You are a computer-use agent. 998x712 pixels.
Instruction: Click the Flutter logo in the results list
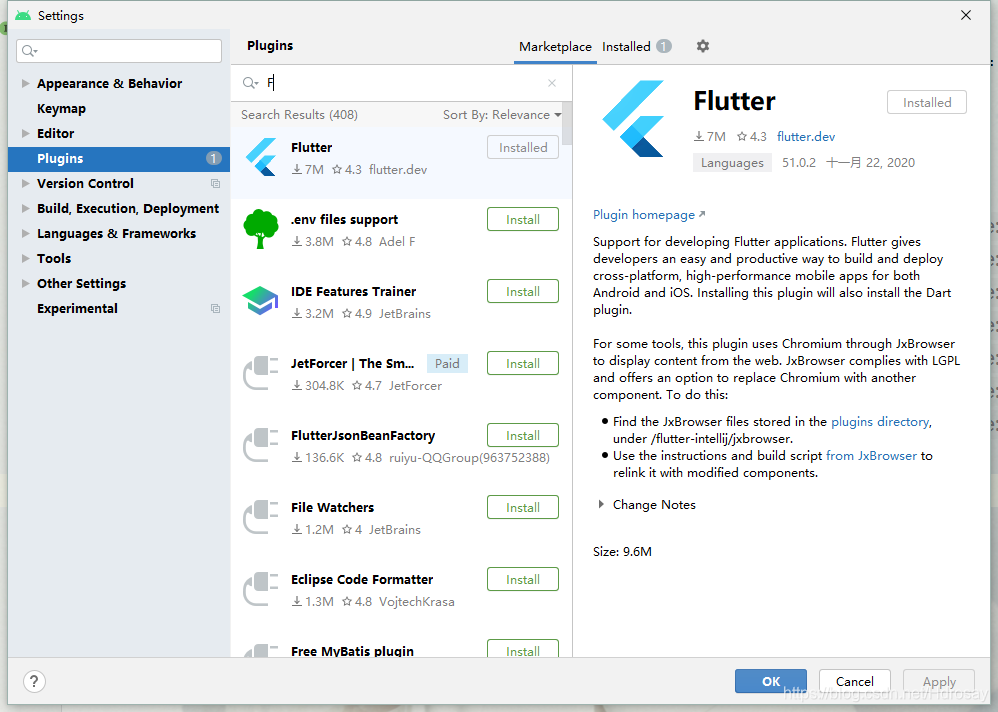pyautogui.click(x=261, y=157)
